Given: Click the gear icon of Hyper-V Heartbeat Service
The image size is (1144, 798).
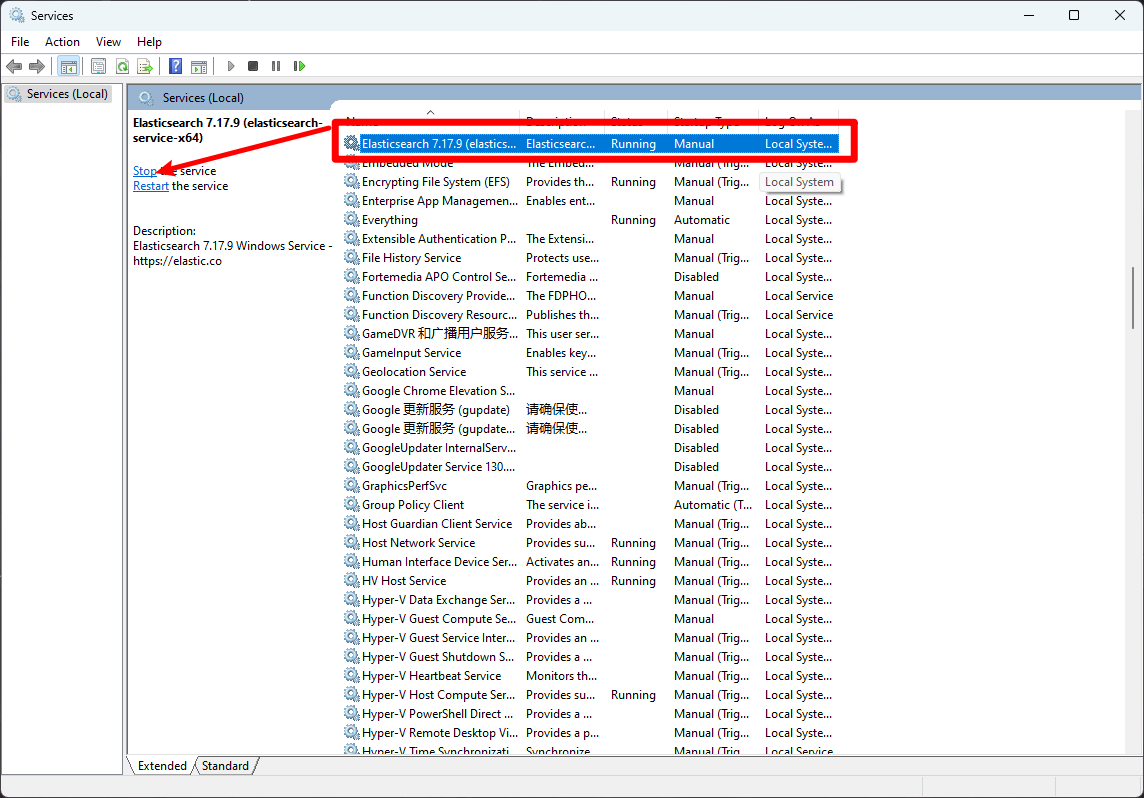Looking at the screenshot, I should point(352,675).
